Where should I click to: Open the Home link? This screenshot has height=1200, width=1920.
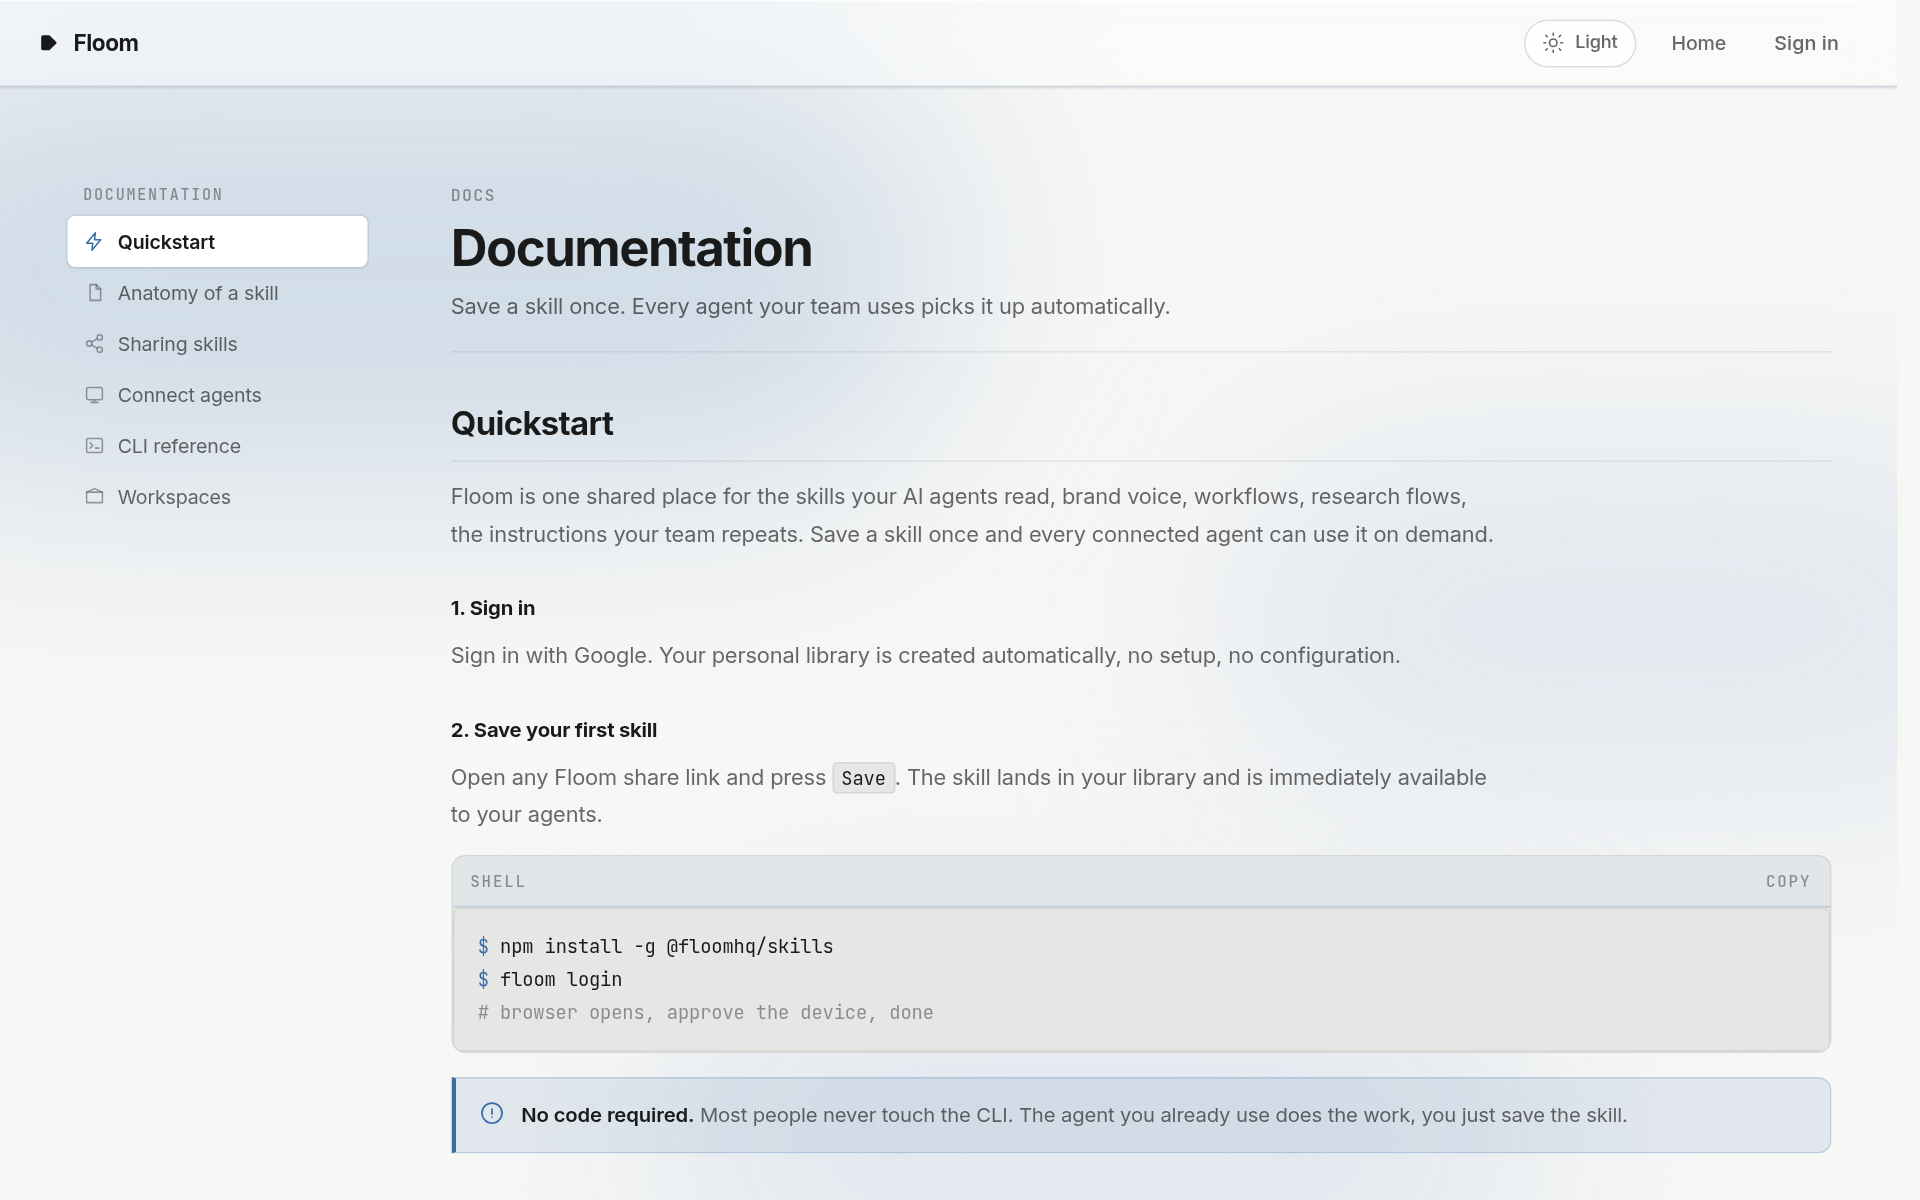[x=1698, y=43]
